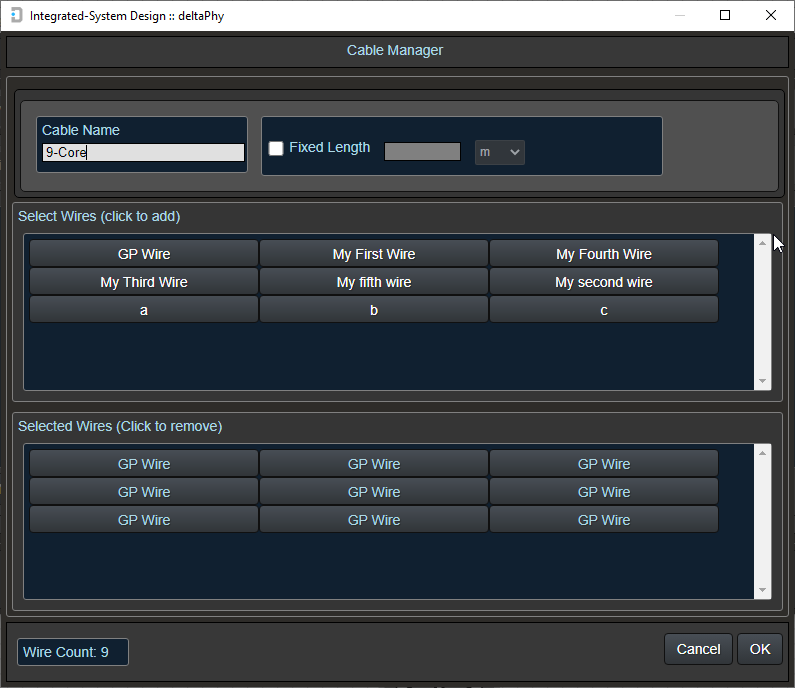Click the deltaPhy app icon in title bar
The image size is (795, 688).
point(16,16)
